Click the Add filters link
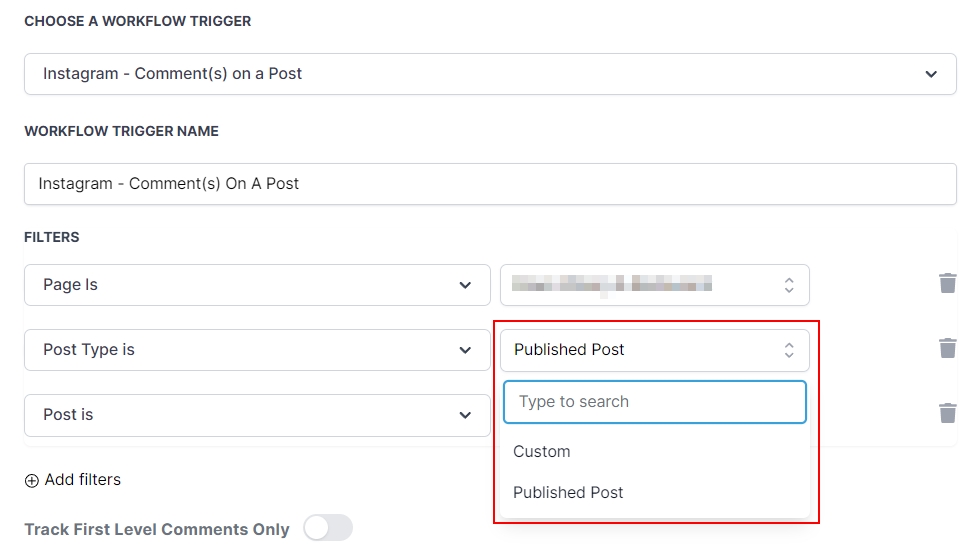This screenshot has width=974, height=545. tap(83, 480)
